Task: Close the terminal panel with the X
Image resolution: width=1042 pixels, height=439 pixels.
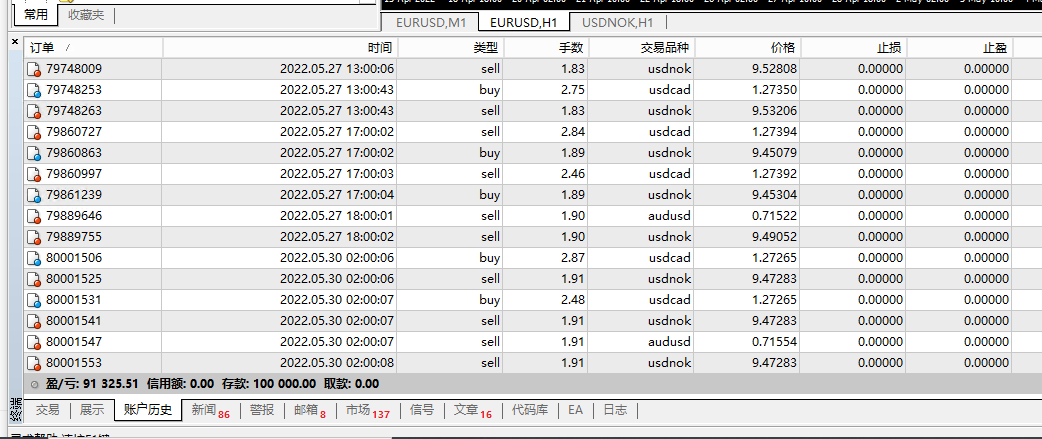Action: point(14,44)
